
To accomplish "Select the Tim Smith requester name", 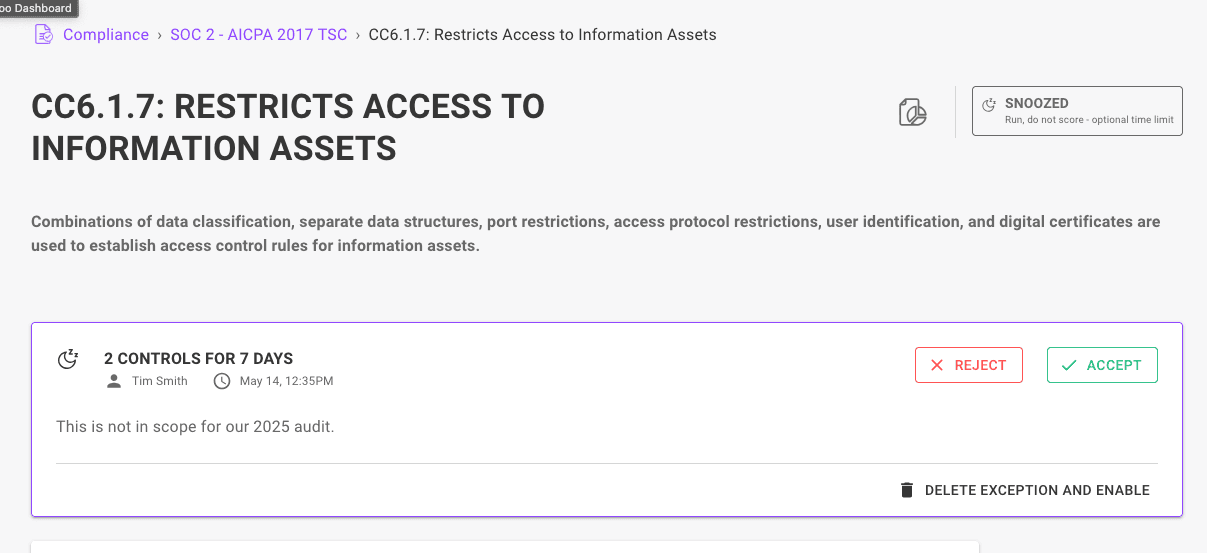I will click(x=160, y=381).
